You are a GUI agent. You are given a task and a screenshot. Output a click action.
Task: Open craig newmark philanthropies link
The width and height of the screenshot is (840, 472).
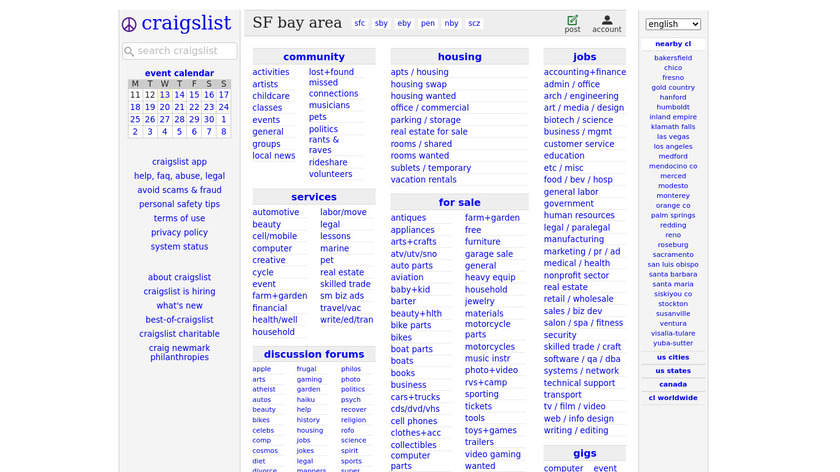(179, 353)
